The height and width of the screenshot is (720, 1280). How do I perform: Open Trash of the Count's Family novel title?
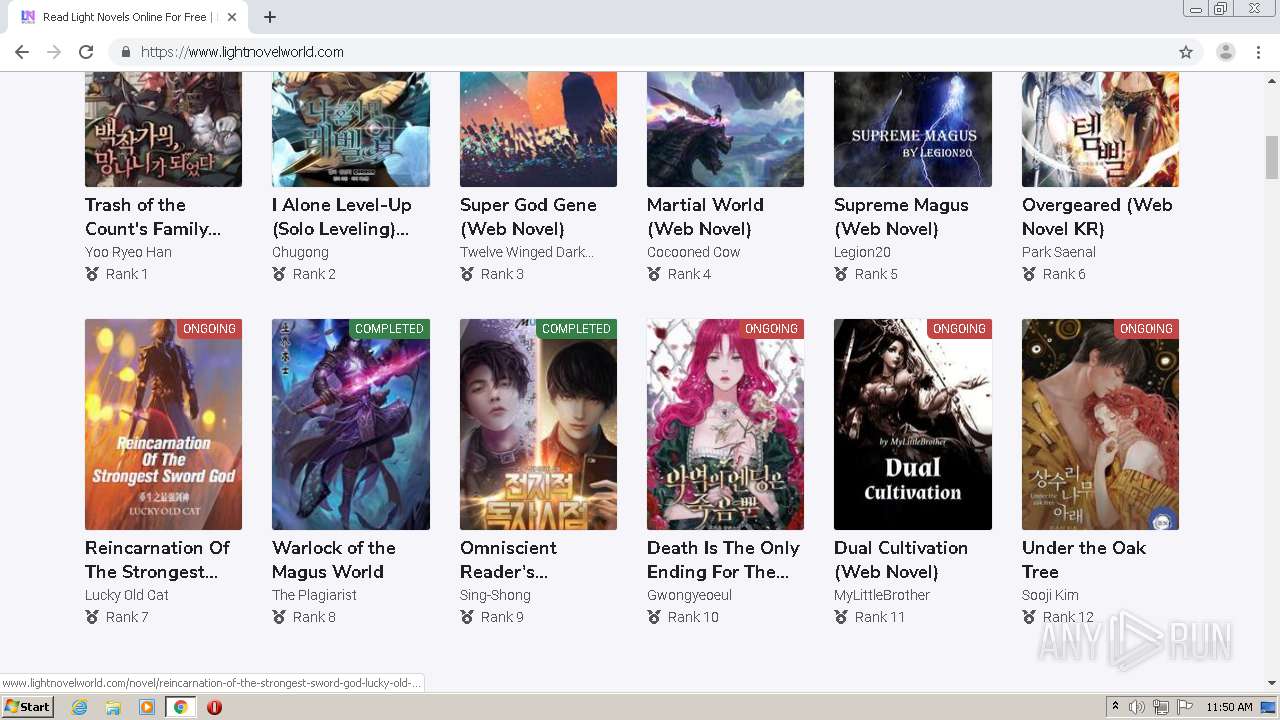click(x=152, y=217)
